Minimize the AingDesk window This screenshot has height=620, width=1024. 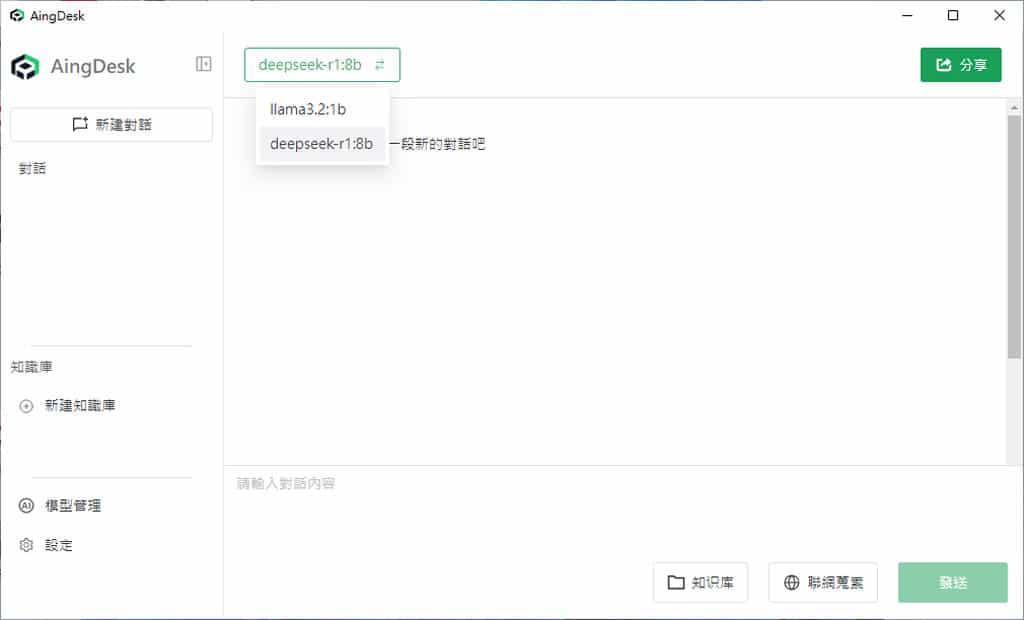pyautogui.click(x=906, y=16)
